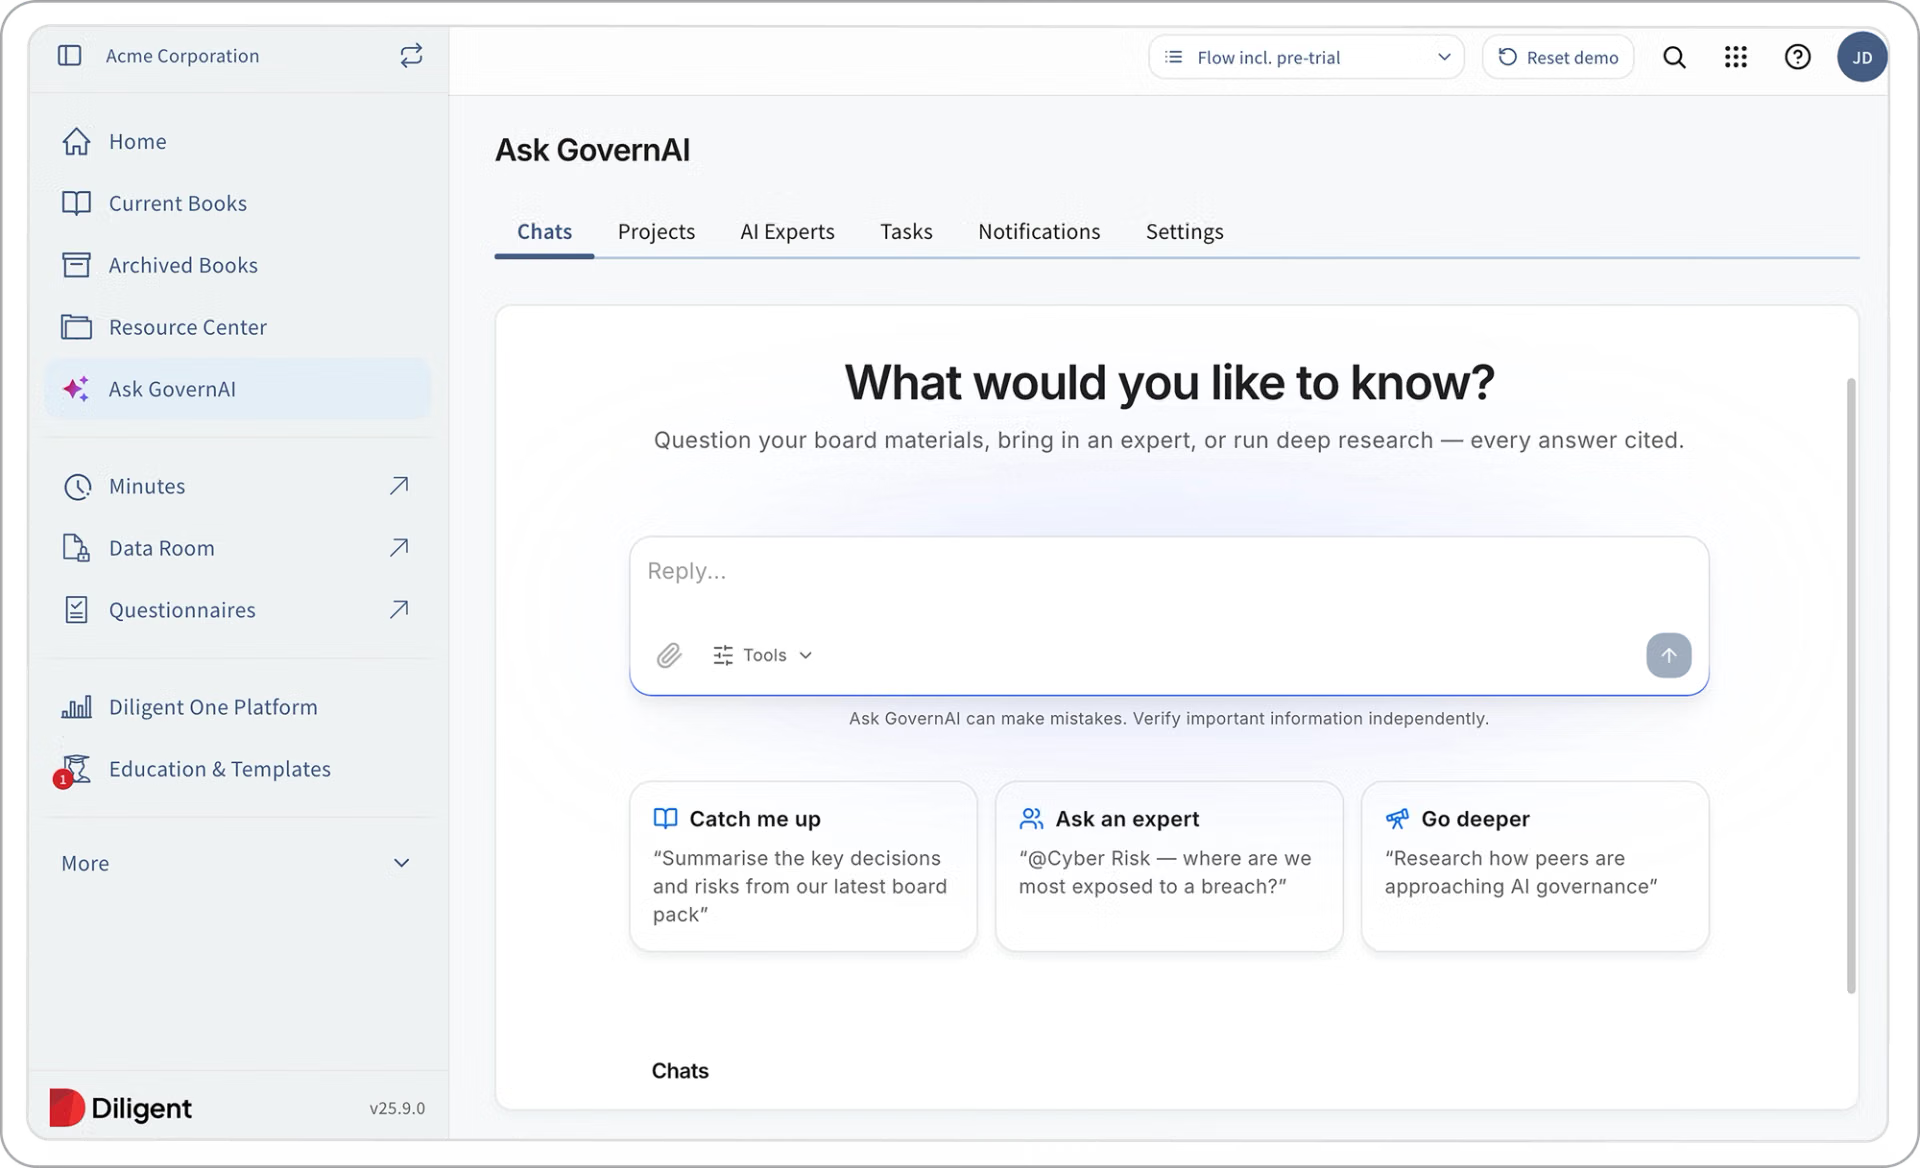Open Education & Templates
Screen dimensions: 1920x1168
click(238, 770)
